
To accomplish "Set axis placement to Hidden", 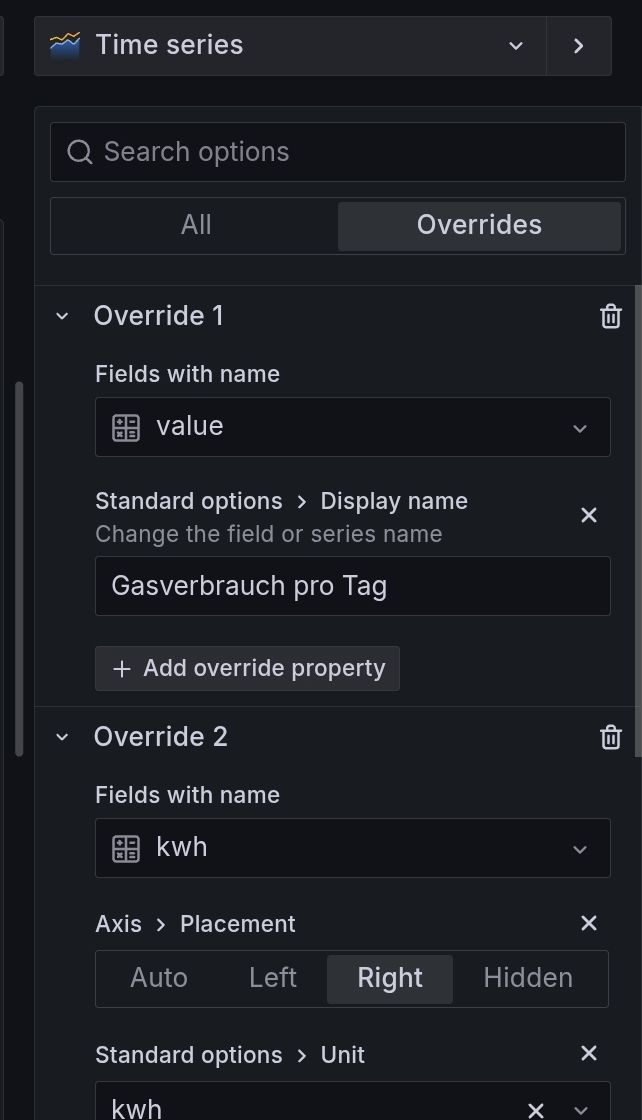I will click(x=528, y=978).
